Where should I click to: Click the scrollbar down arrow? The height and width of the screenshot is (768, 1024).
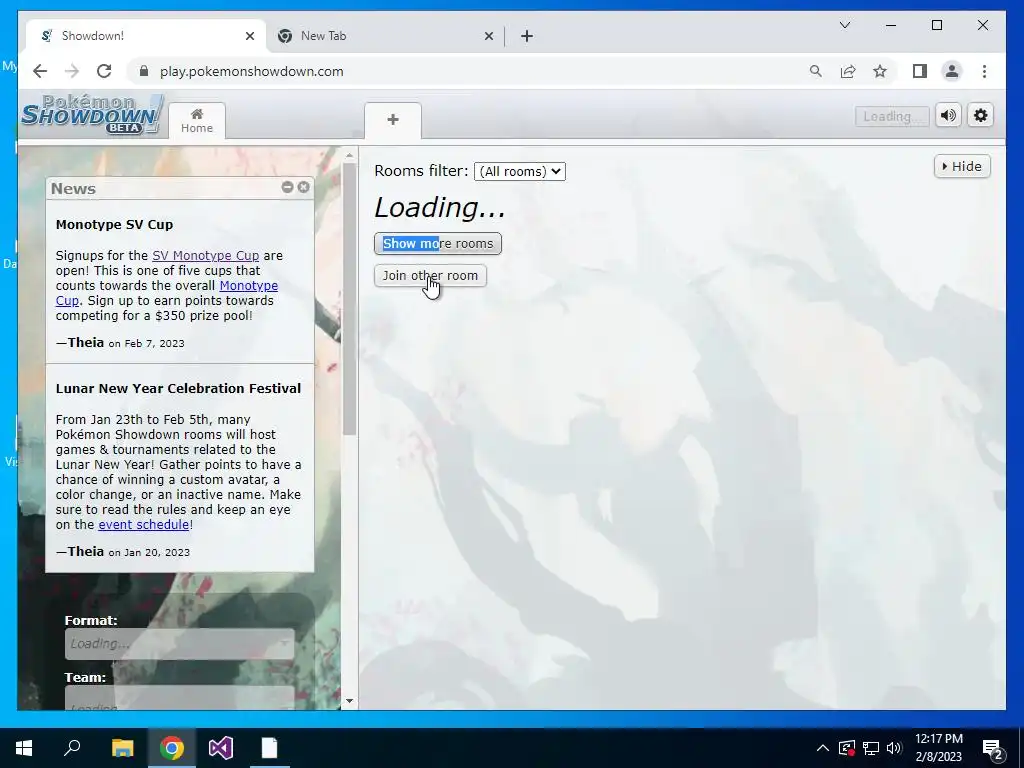click(x=349, y=701)
